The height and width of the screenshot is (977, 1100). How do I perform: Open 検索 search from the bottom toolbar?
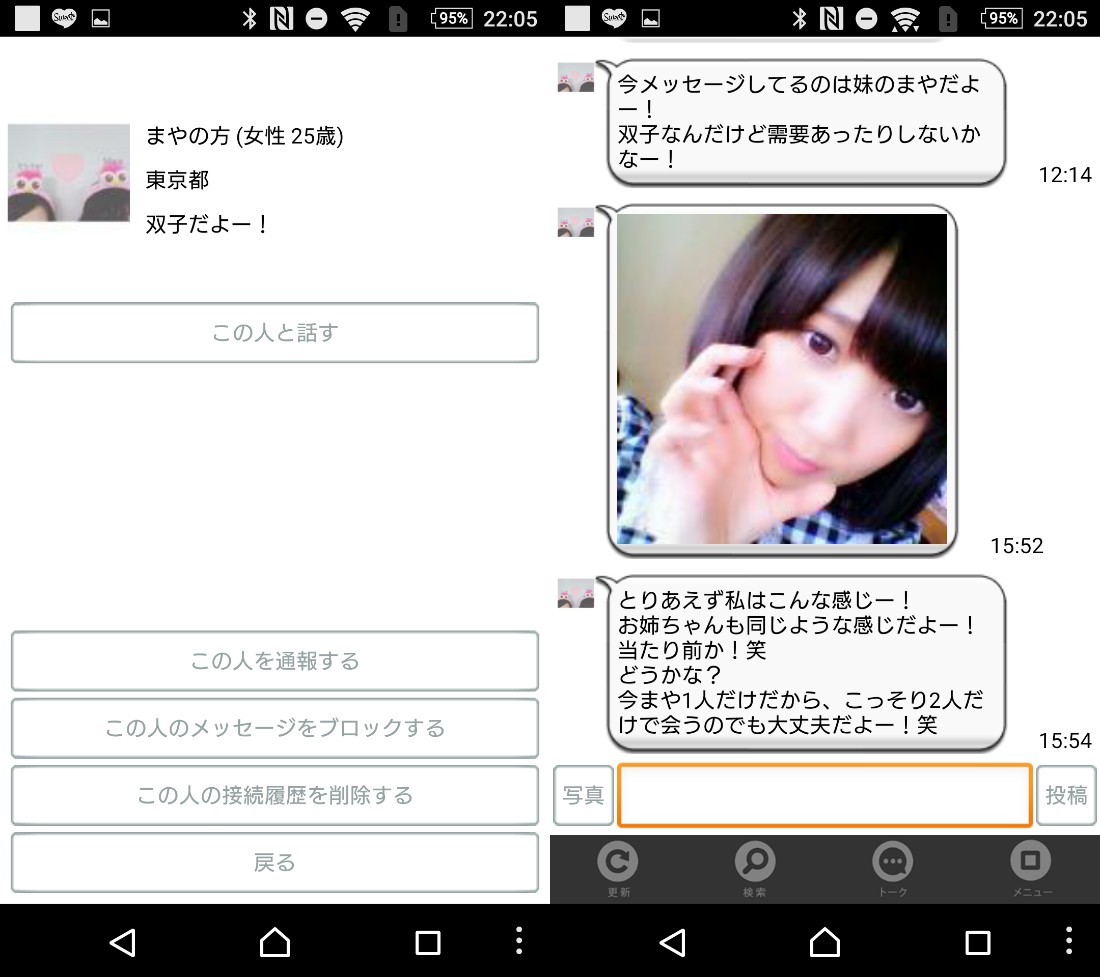755,866
